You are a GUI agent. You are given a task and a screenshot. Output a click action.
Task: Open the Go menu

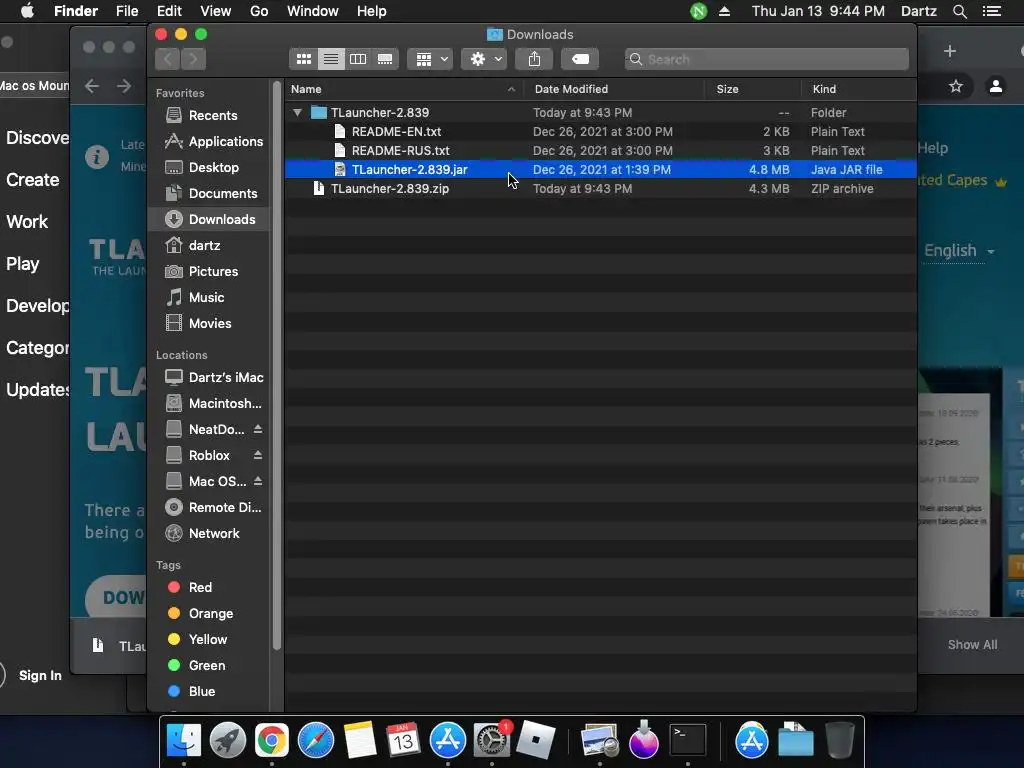(x=259, y=11)
